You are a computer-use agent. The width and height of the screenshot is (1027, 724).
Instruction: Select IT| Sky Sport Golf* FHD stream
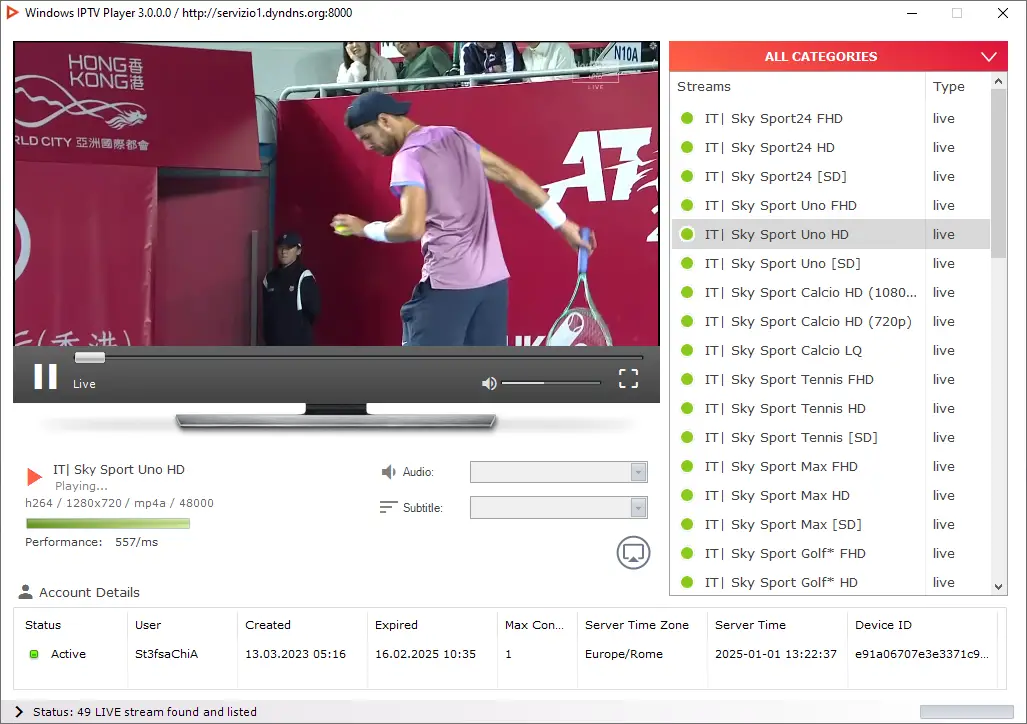pos(831,553)
